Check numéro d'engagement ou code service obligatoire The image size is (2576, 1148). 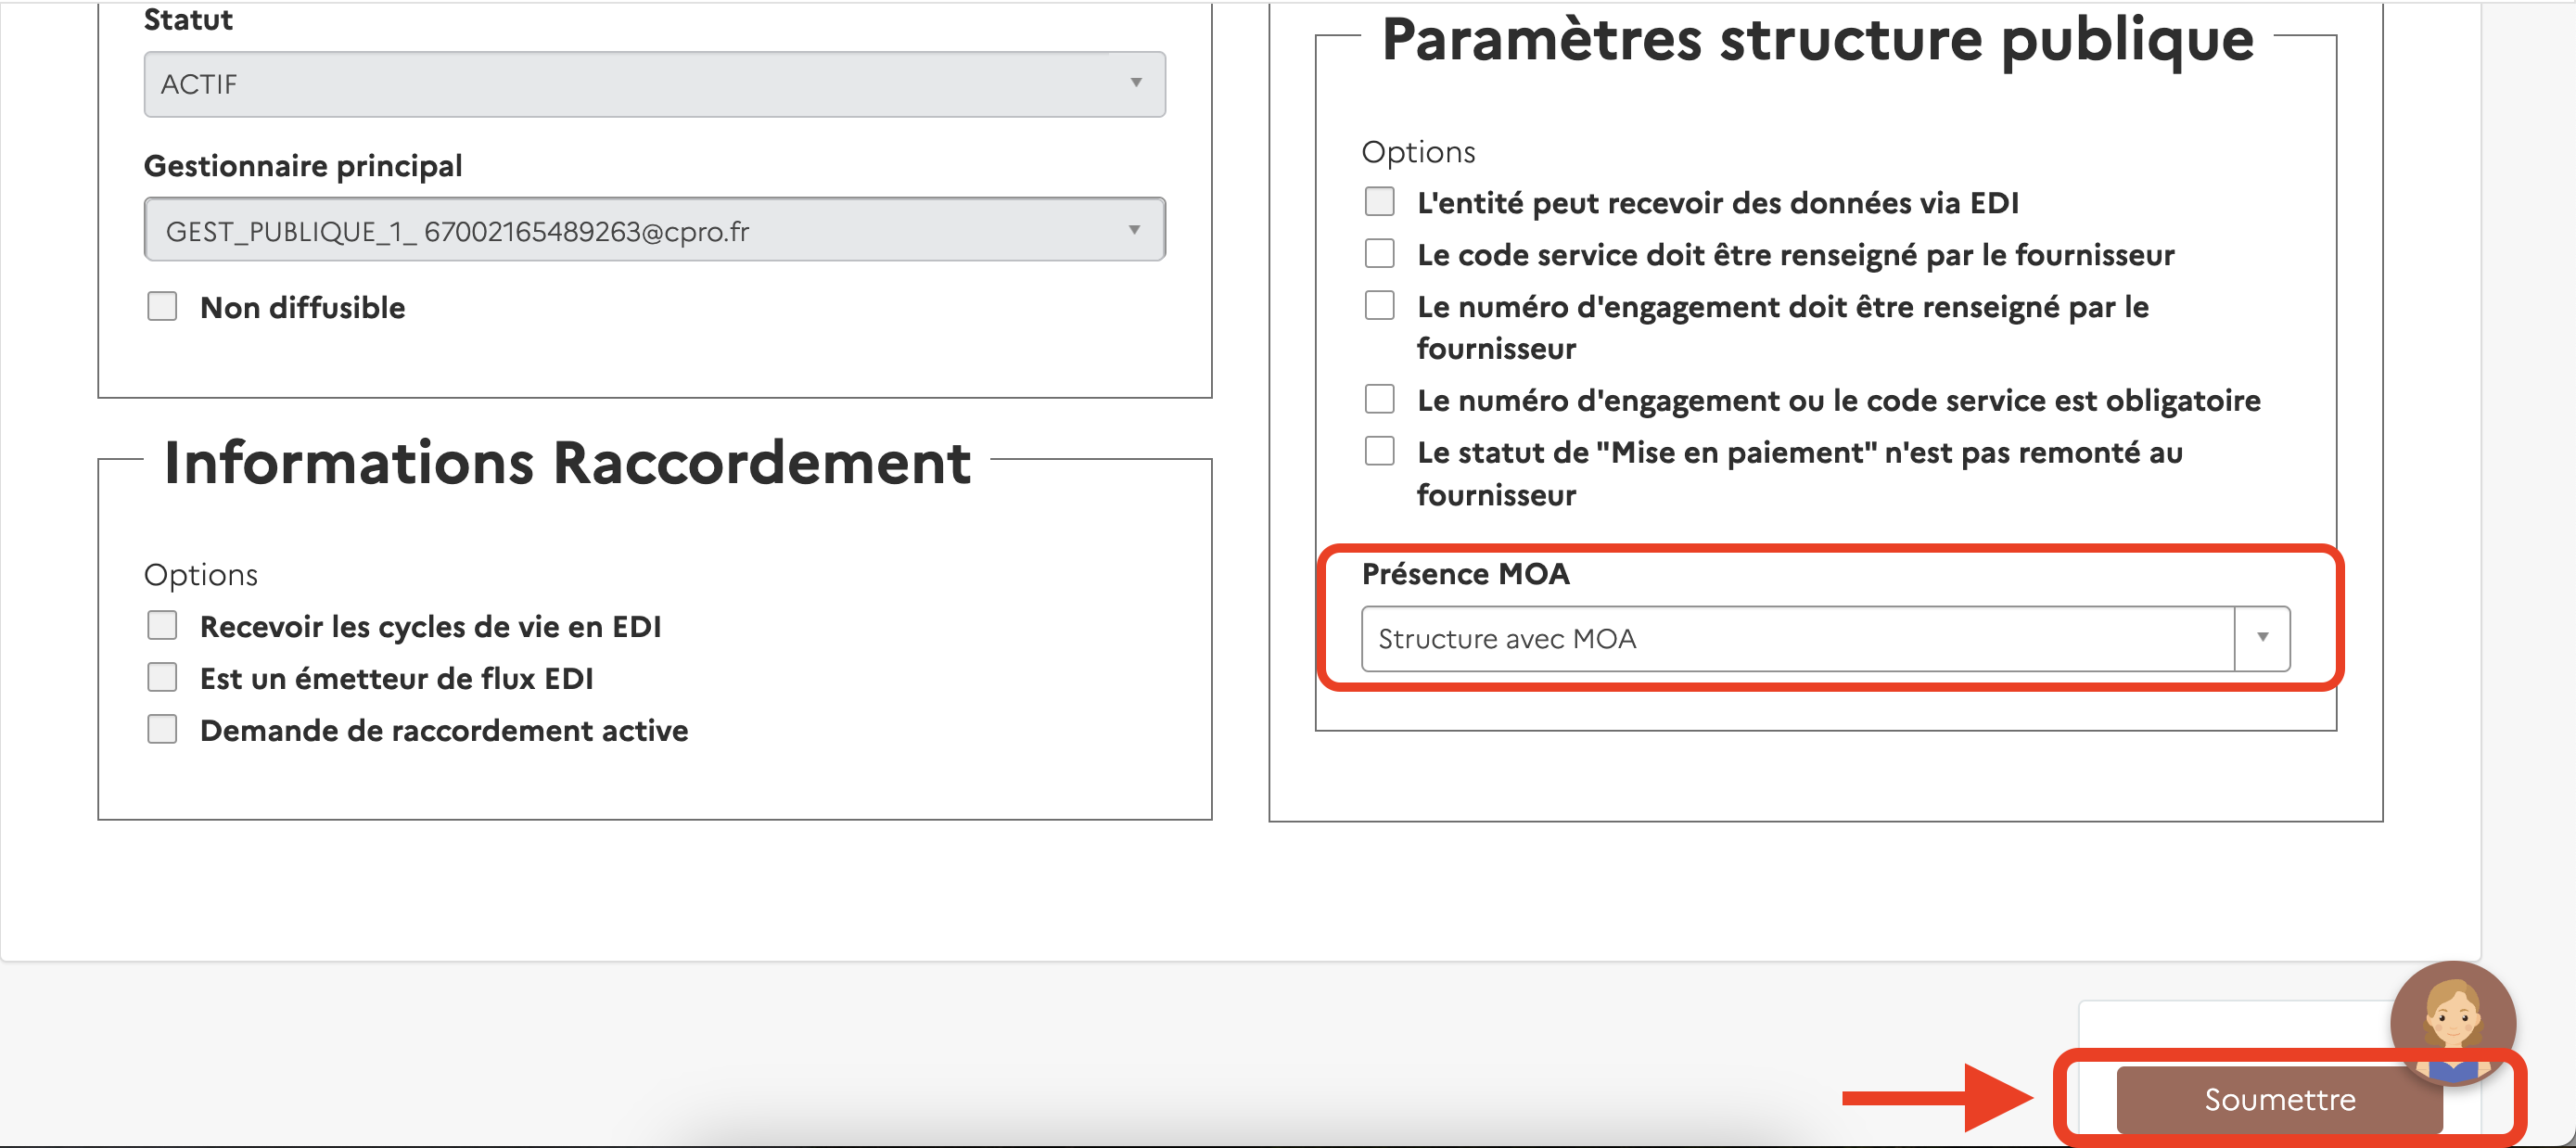tap(1379, 399)
